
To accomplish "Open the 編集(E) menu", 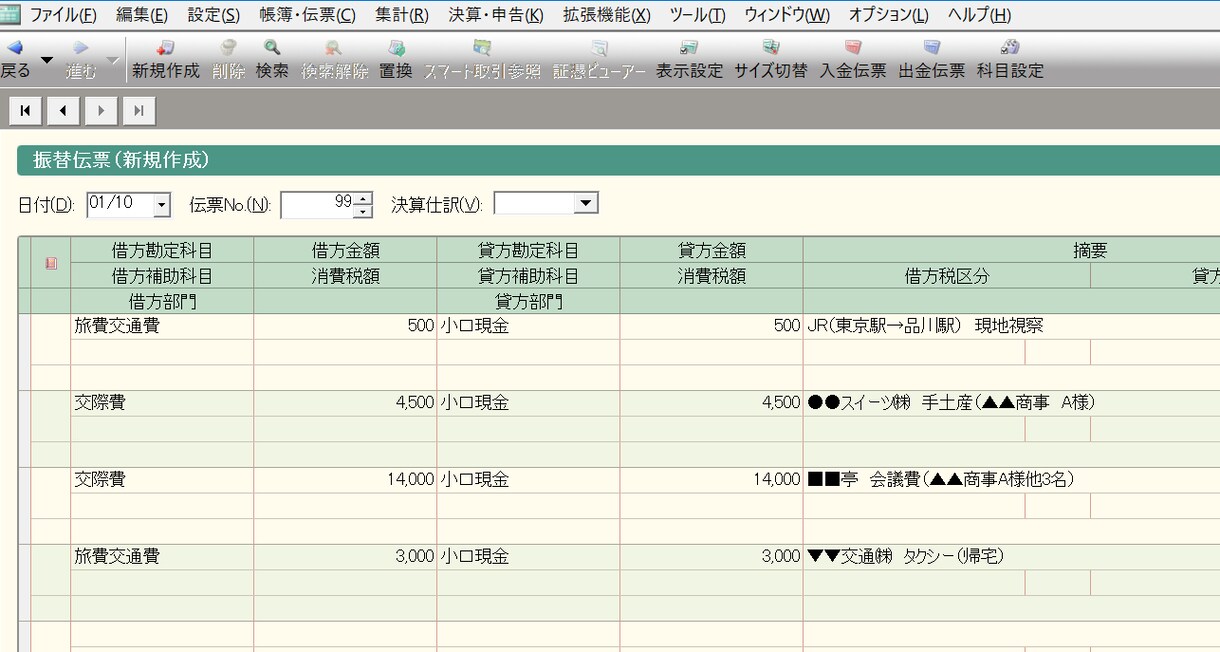I will click(x=142, y=15).
